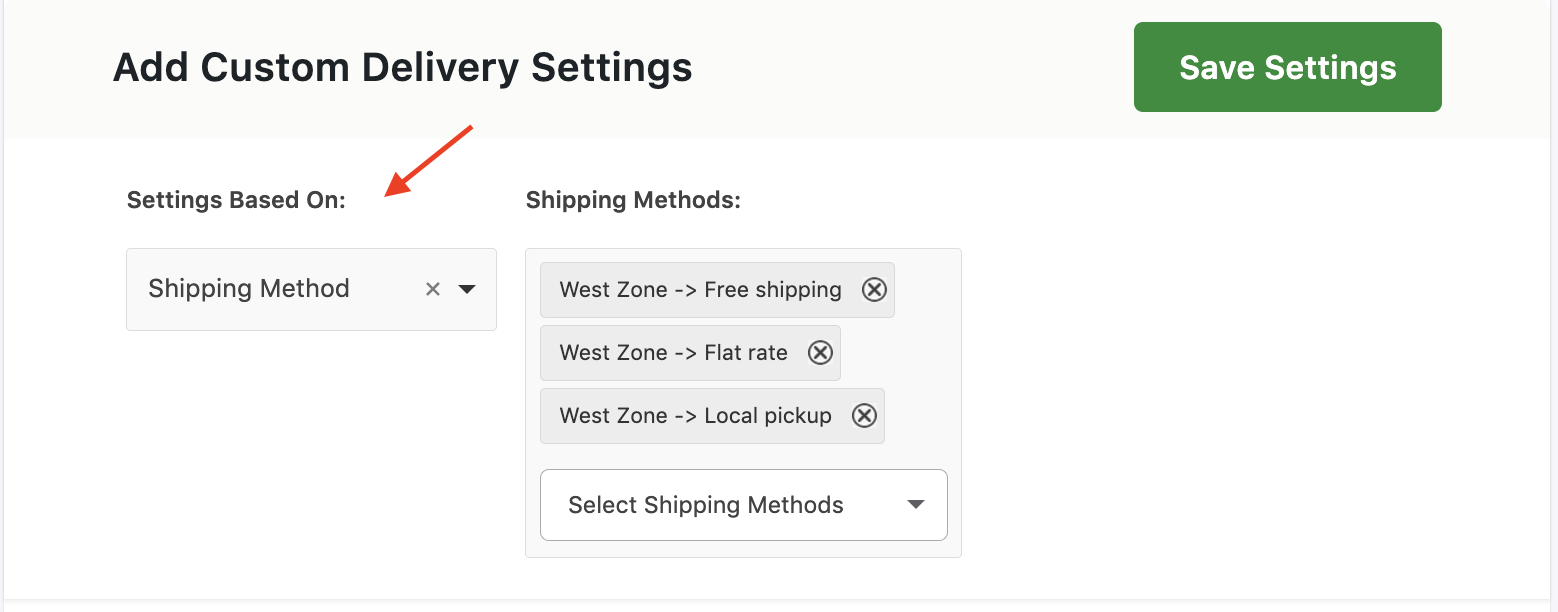Select the West Zone Free shipping chip text
Image resolution: width=1558 pixels, height=612 pixels.
700,290
